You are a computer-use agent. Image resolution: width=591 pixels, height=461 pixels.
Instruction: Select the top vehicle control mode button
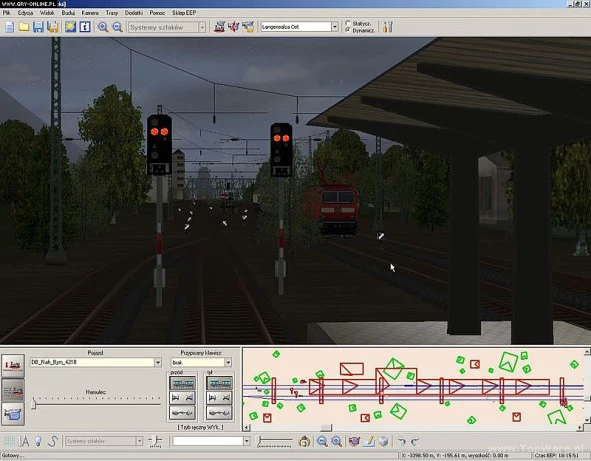(x=13, y=365)
